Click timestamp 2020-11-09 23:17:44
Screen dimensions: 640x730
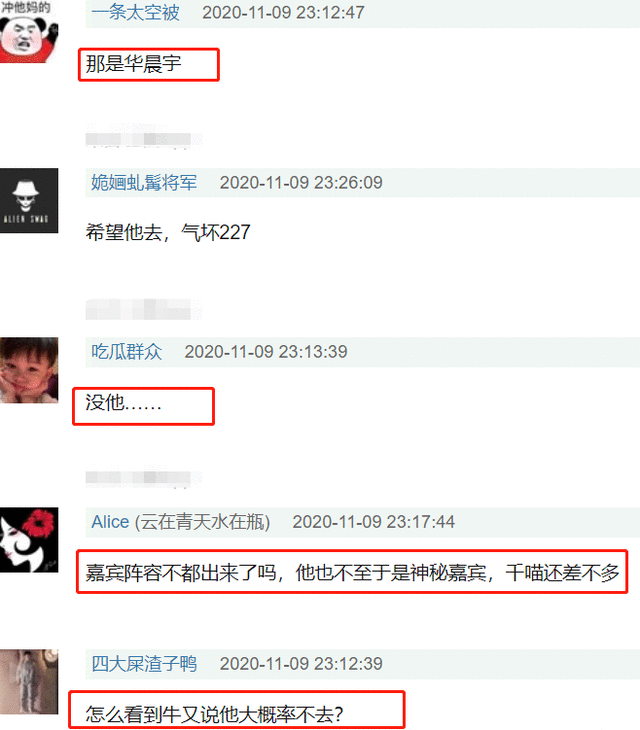click(373, 522)
